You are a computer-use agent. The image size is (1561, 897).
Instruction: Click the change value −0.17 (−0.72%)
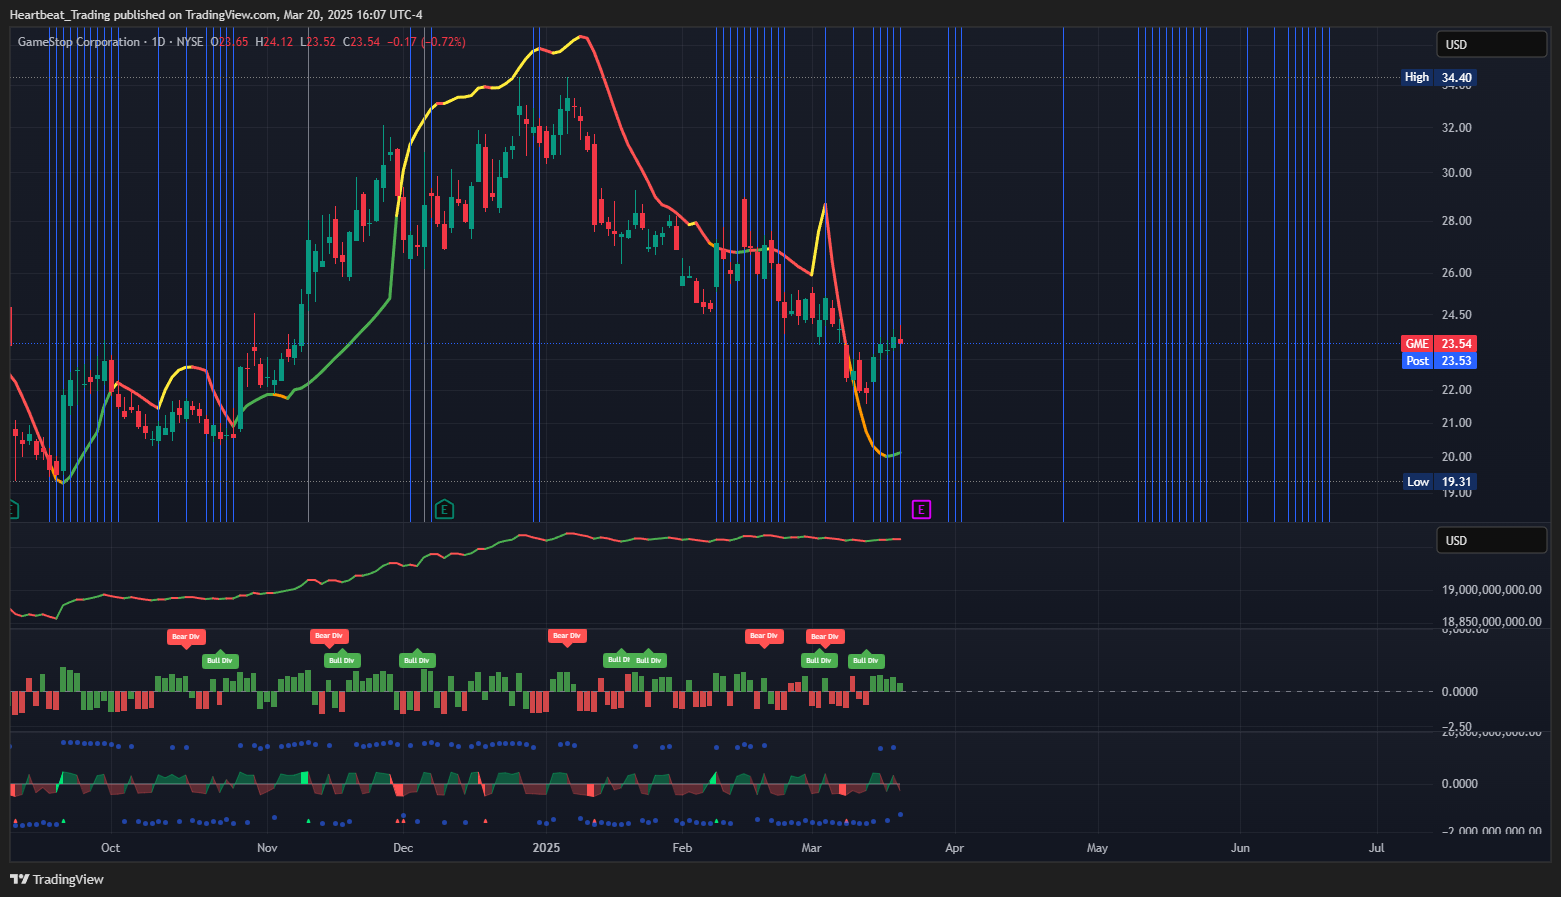[x=427, y=42]
